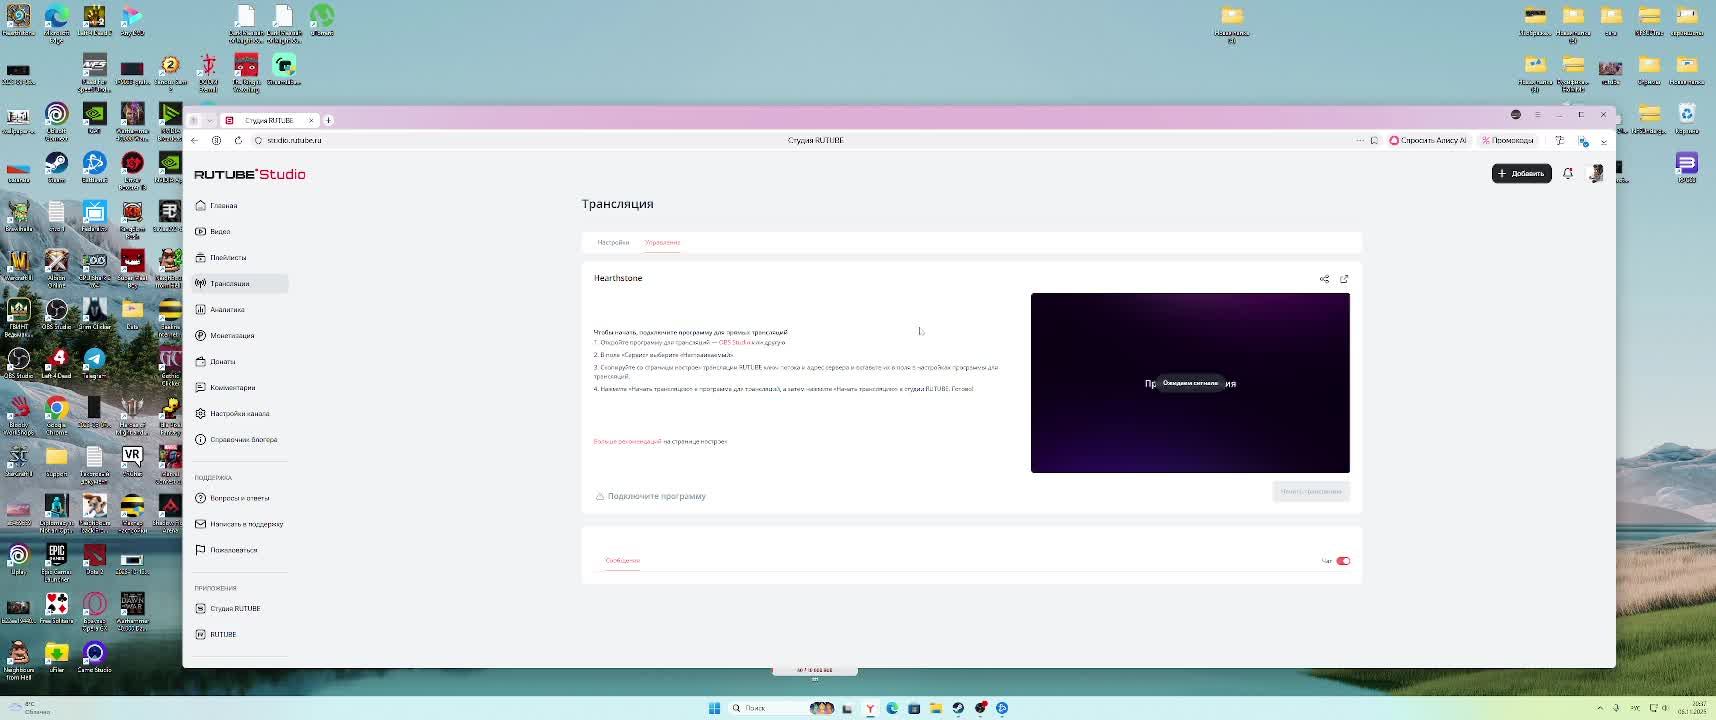Open the notifications bell
1716x720 pixels.
point(1568,173)
